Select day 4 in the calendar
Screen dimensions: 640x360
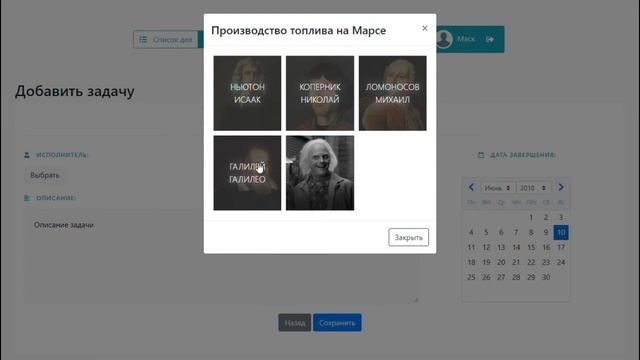471,232
